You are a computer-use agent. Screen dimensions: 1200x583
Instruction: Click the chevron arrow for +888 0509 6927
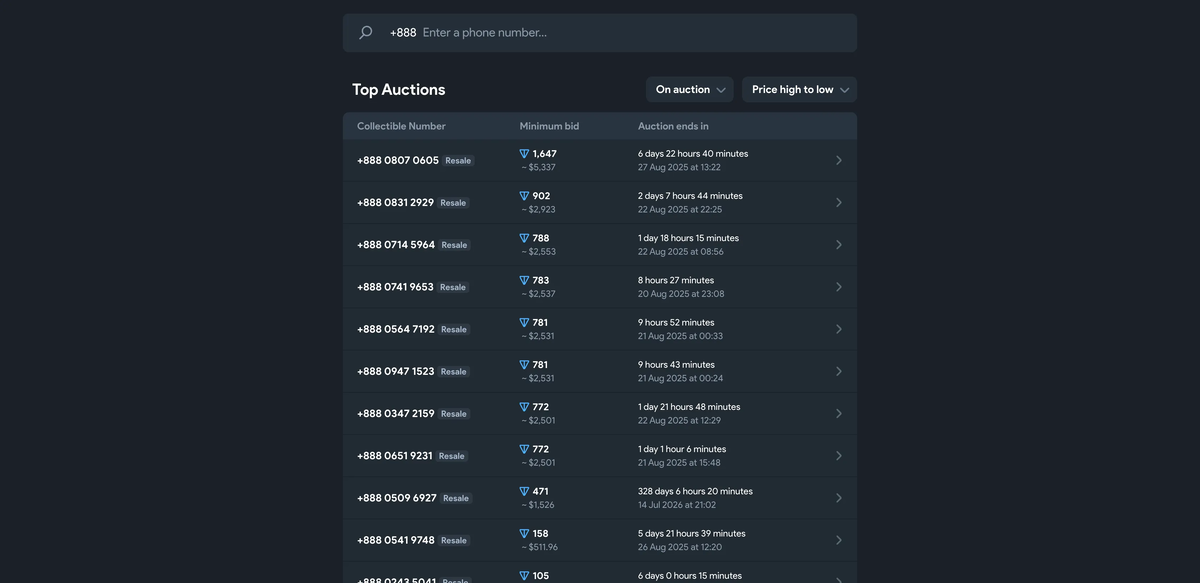click(839, 498)
